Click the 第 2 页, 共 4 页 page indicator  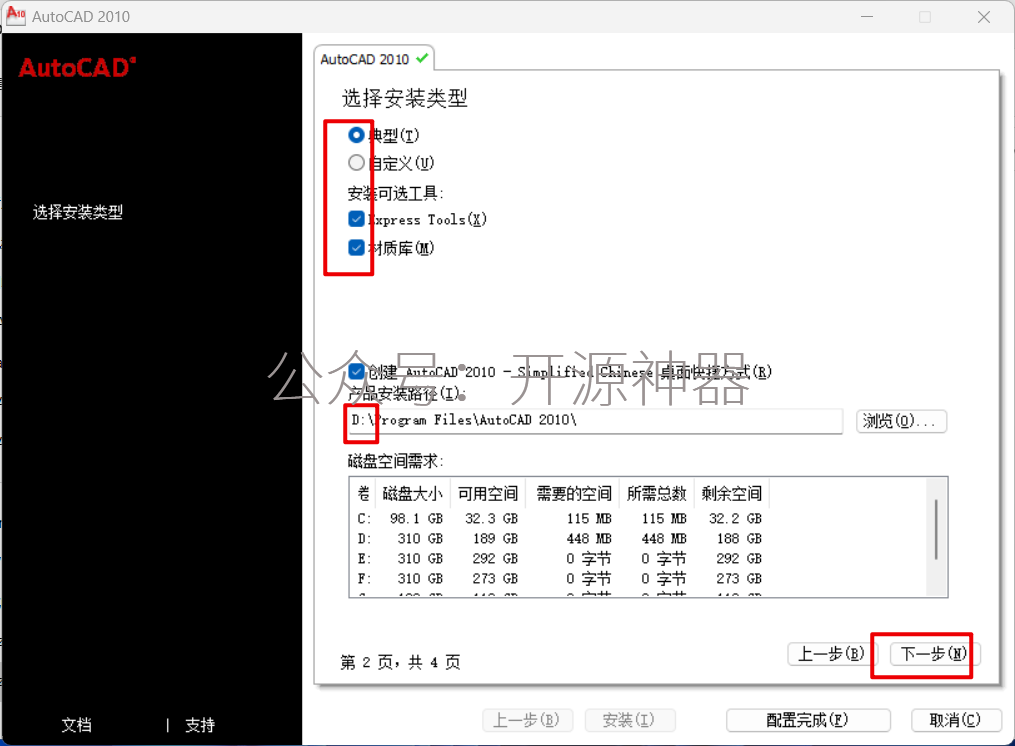(400, 662)
